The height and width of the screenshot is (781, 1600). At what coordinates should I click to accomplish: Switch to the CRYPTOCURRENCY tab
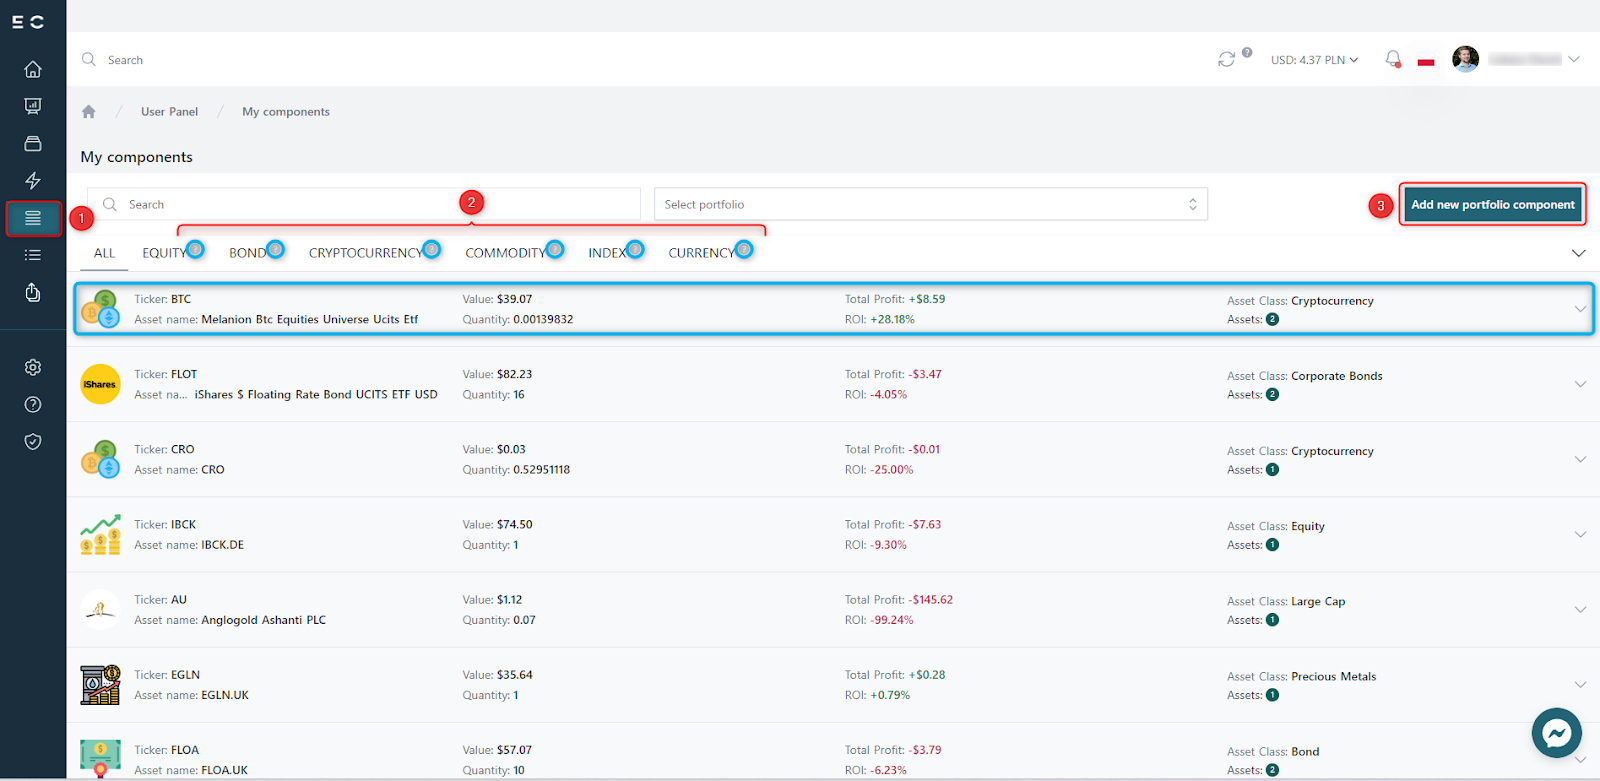click(365, 253)
